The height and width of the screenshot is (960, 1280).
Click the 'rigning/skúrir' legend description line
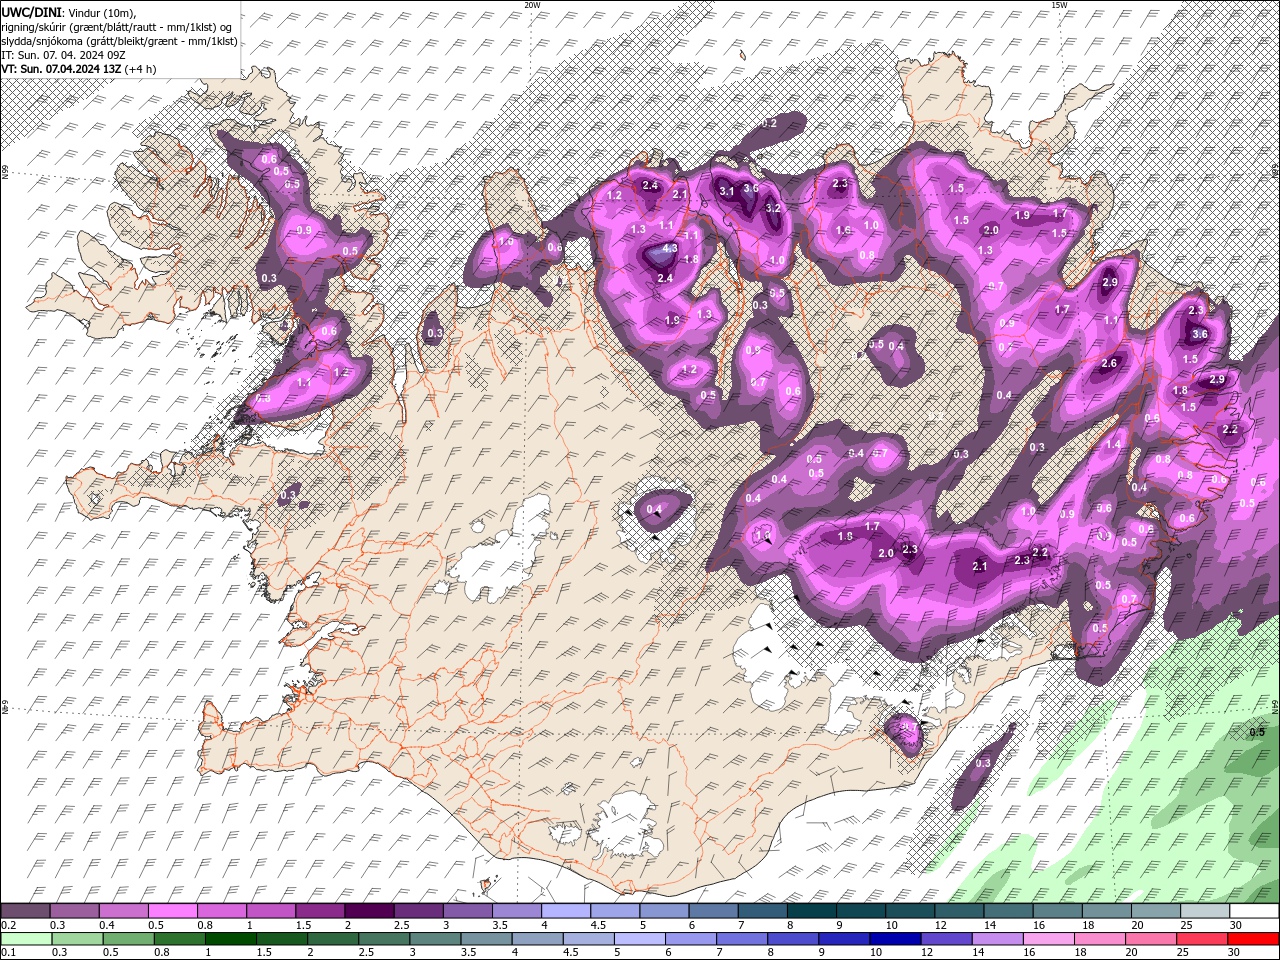pyautogui.click(x=116, y=27)
